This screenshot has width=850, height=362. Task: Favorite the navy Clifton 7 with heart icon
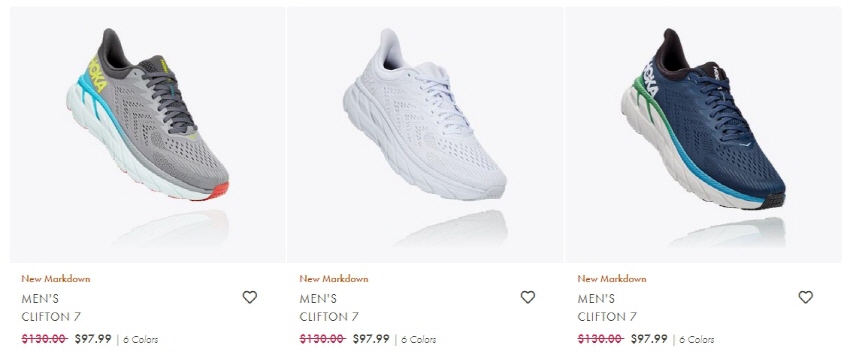tap(806, 297)
